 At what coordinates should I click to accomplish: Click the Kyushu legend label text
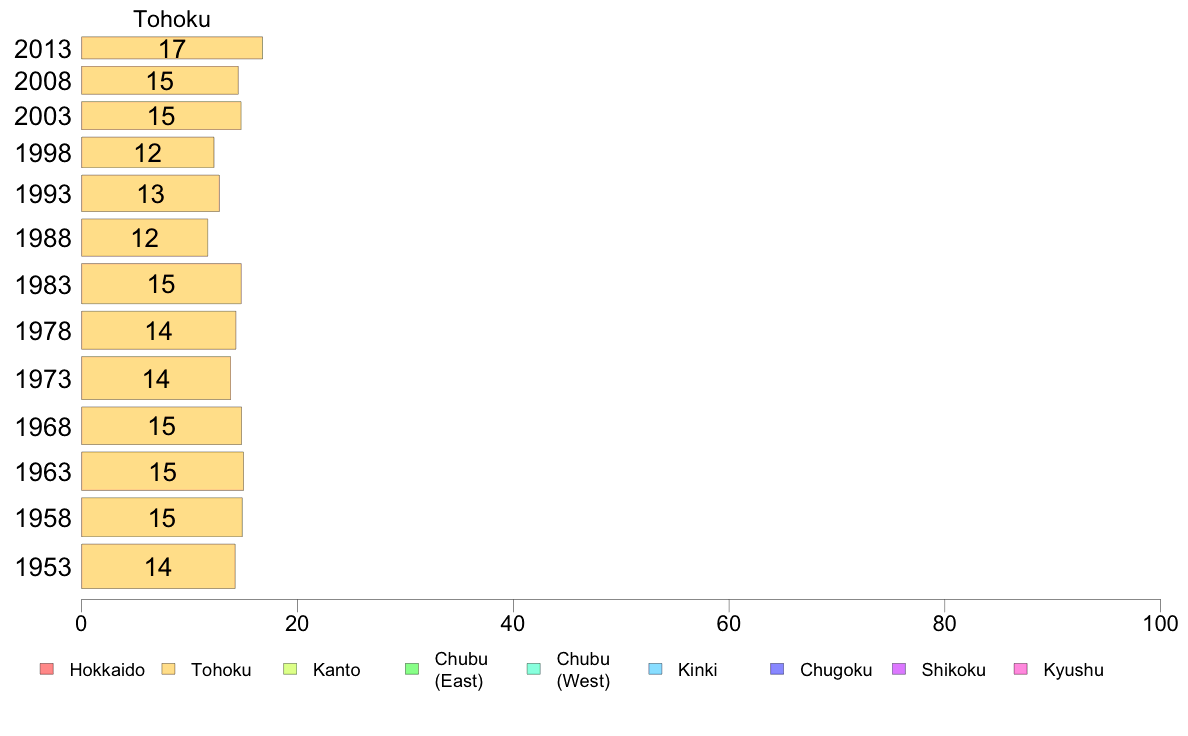point(1074,670)
